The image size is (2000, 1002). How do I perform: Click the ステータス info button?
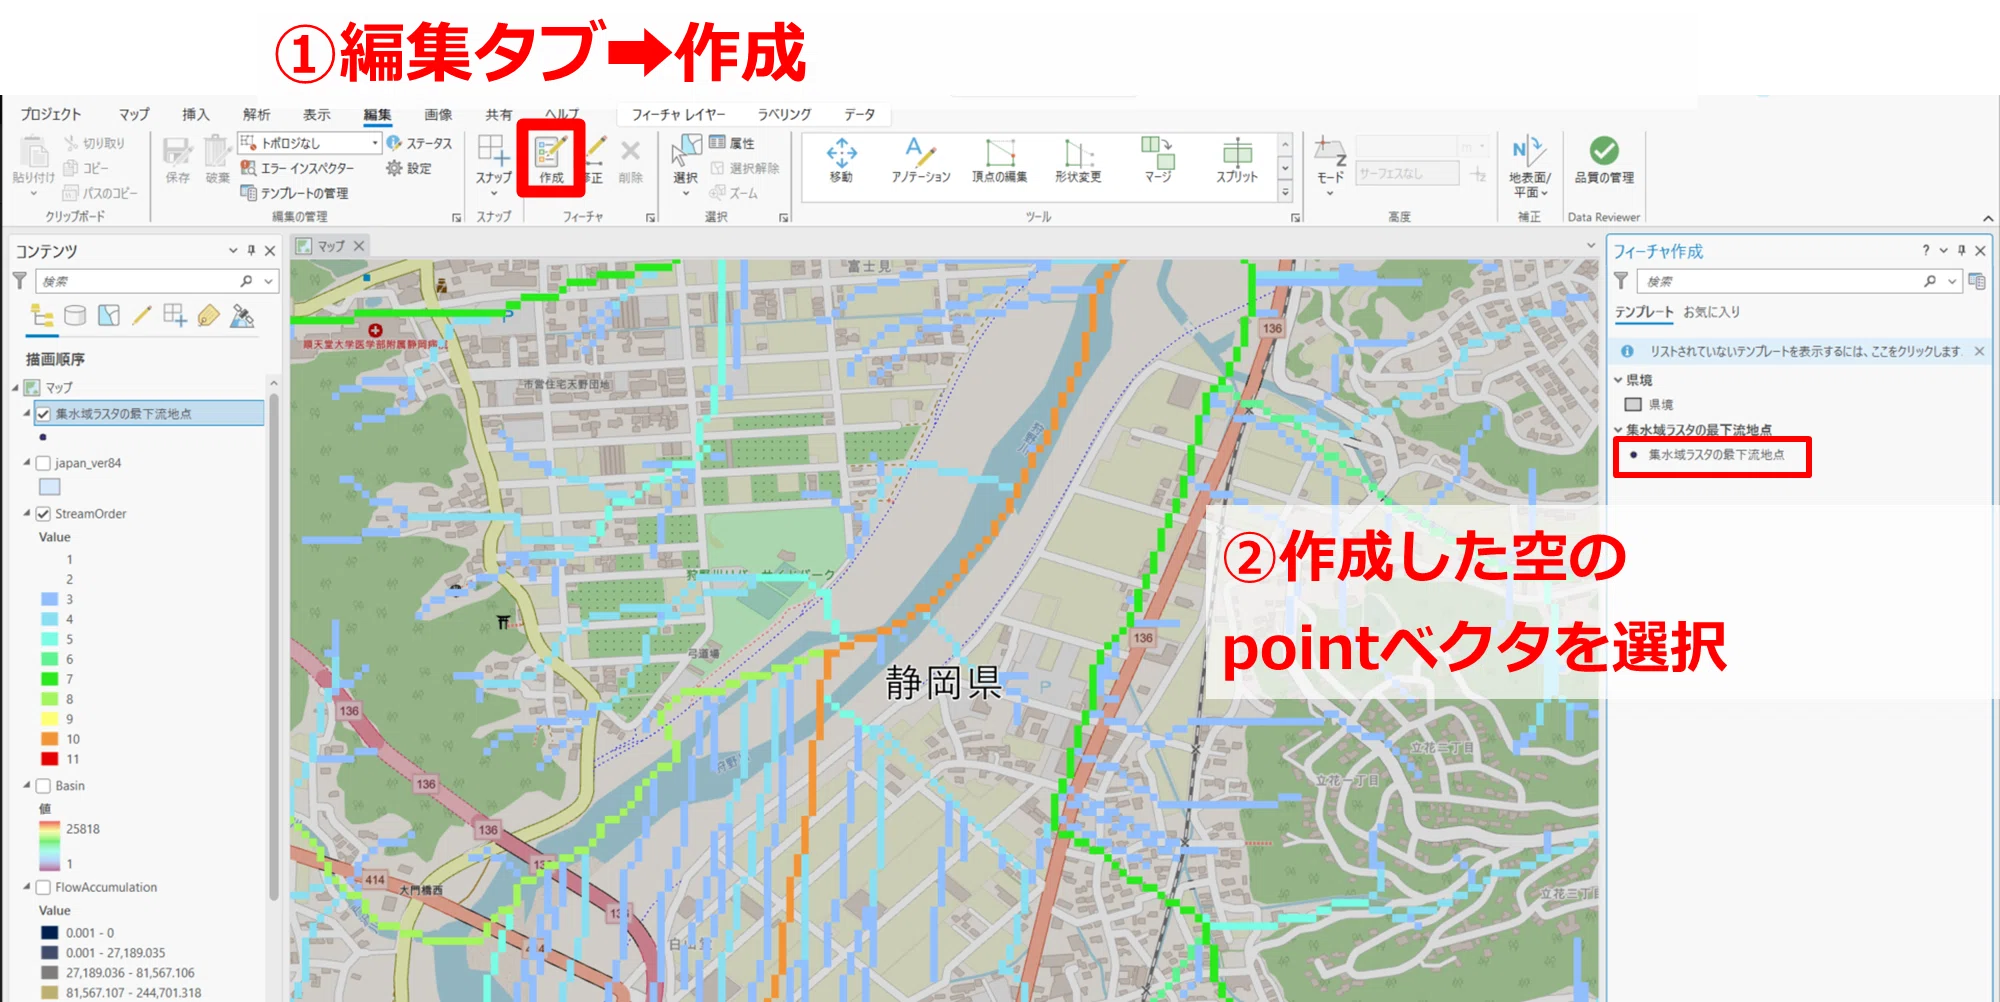tap(419, 144)
